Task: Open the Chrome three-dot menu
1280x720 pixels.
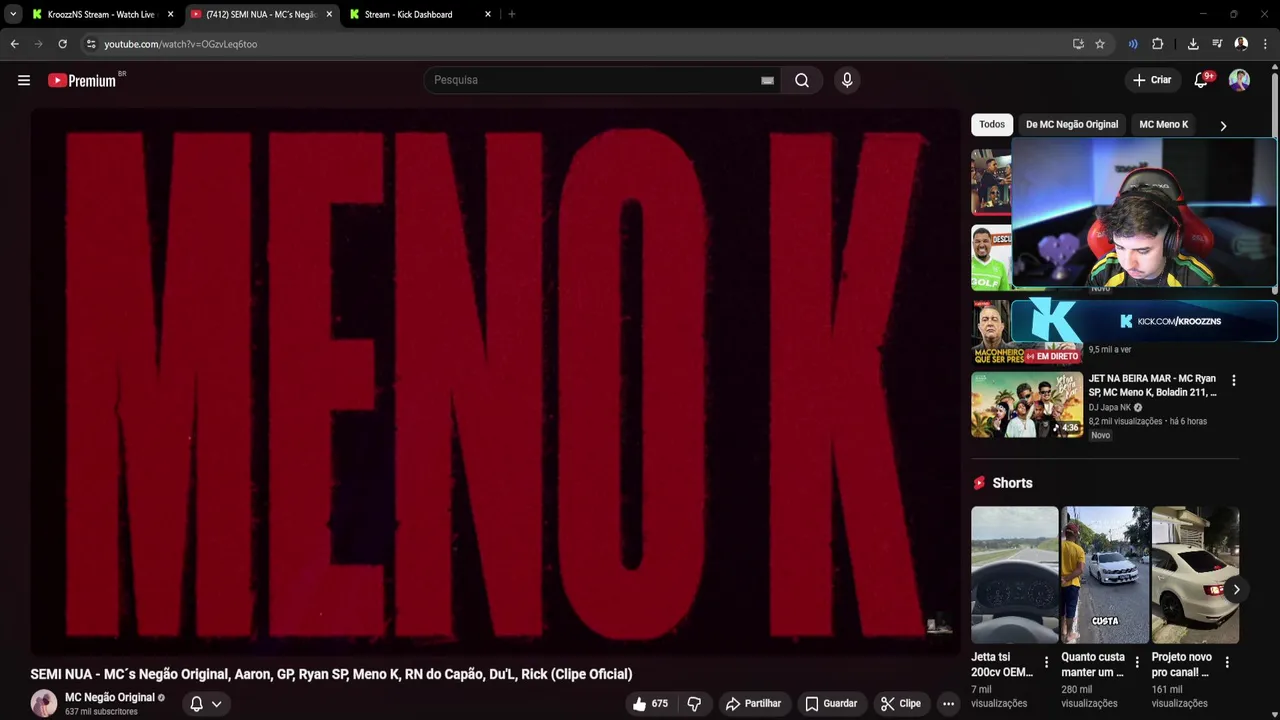Action: click(x=1265, y=44)
